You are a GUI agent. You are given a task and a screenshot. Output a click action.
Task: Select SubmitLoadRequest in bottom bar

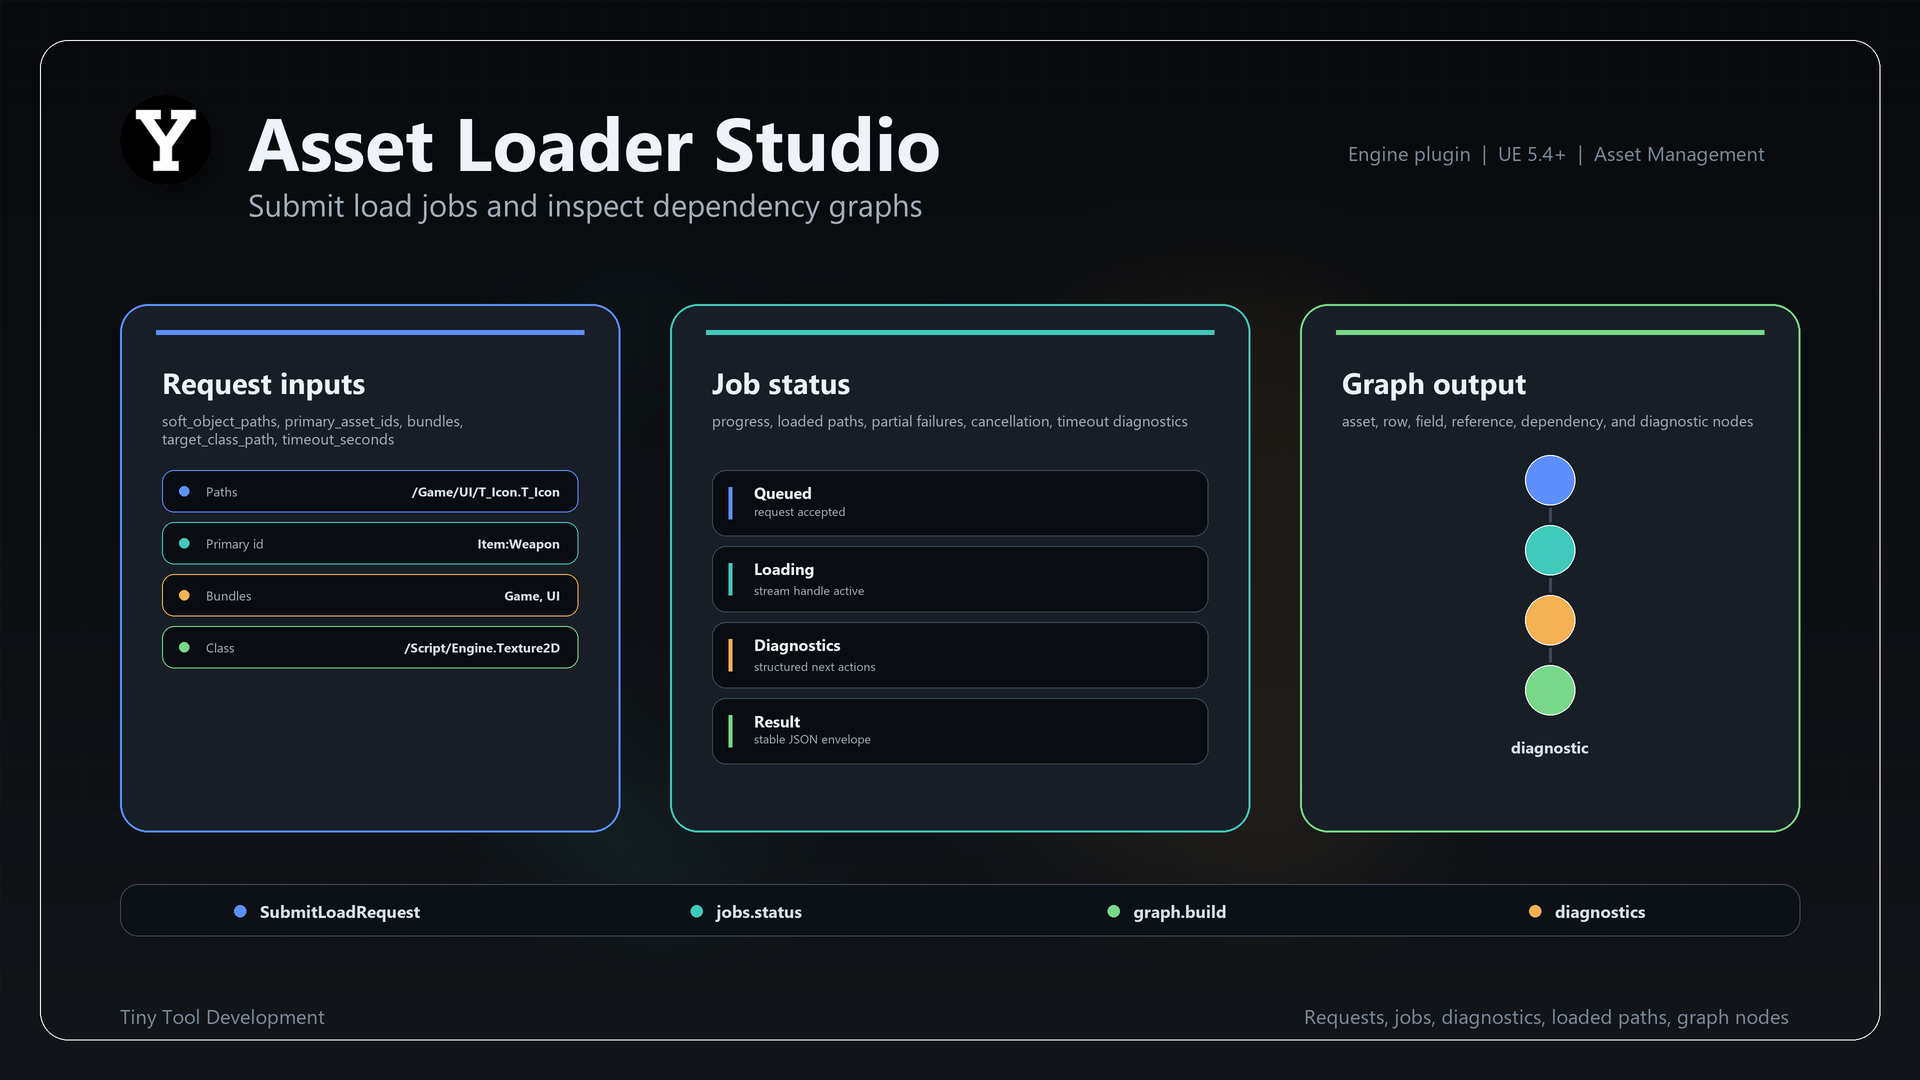[340, 912]
